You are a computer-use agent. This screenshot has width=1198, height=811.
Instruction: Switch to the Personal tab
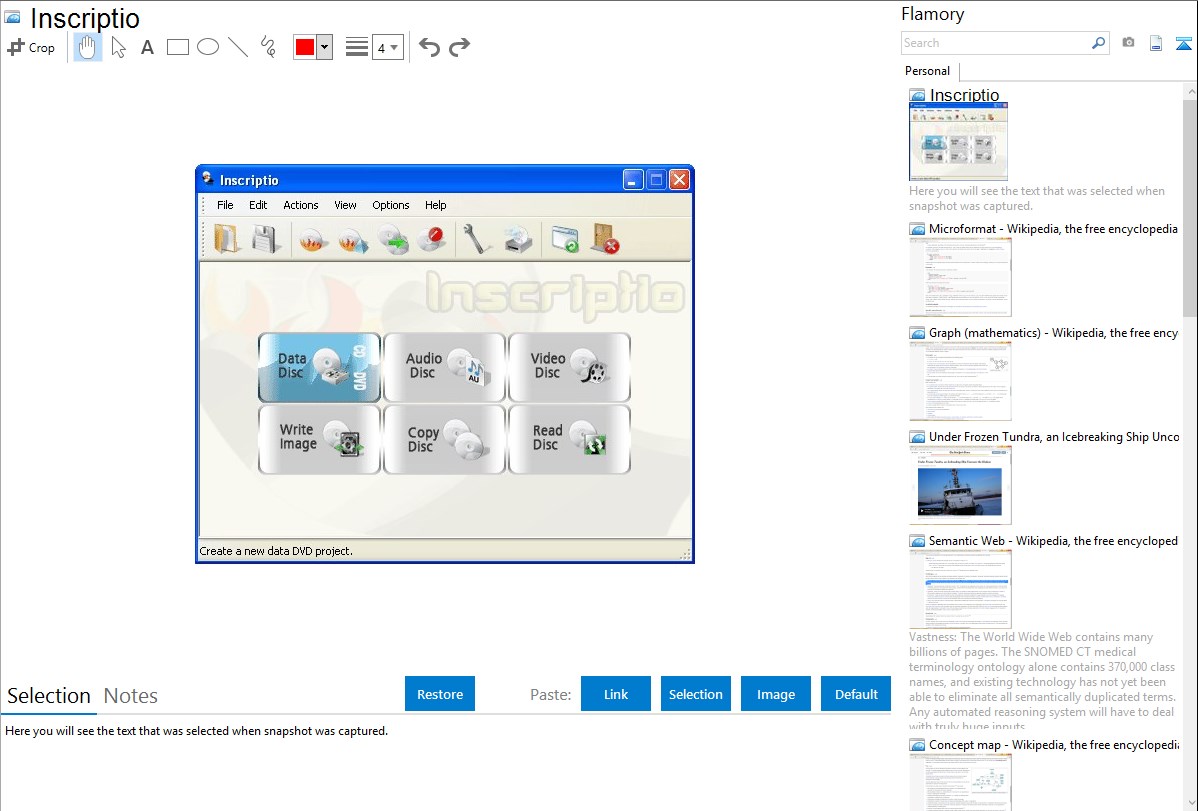pyautogui.click(x=928, y=71)
